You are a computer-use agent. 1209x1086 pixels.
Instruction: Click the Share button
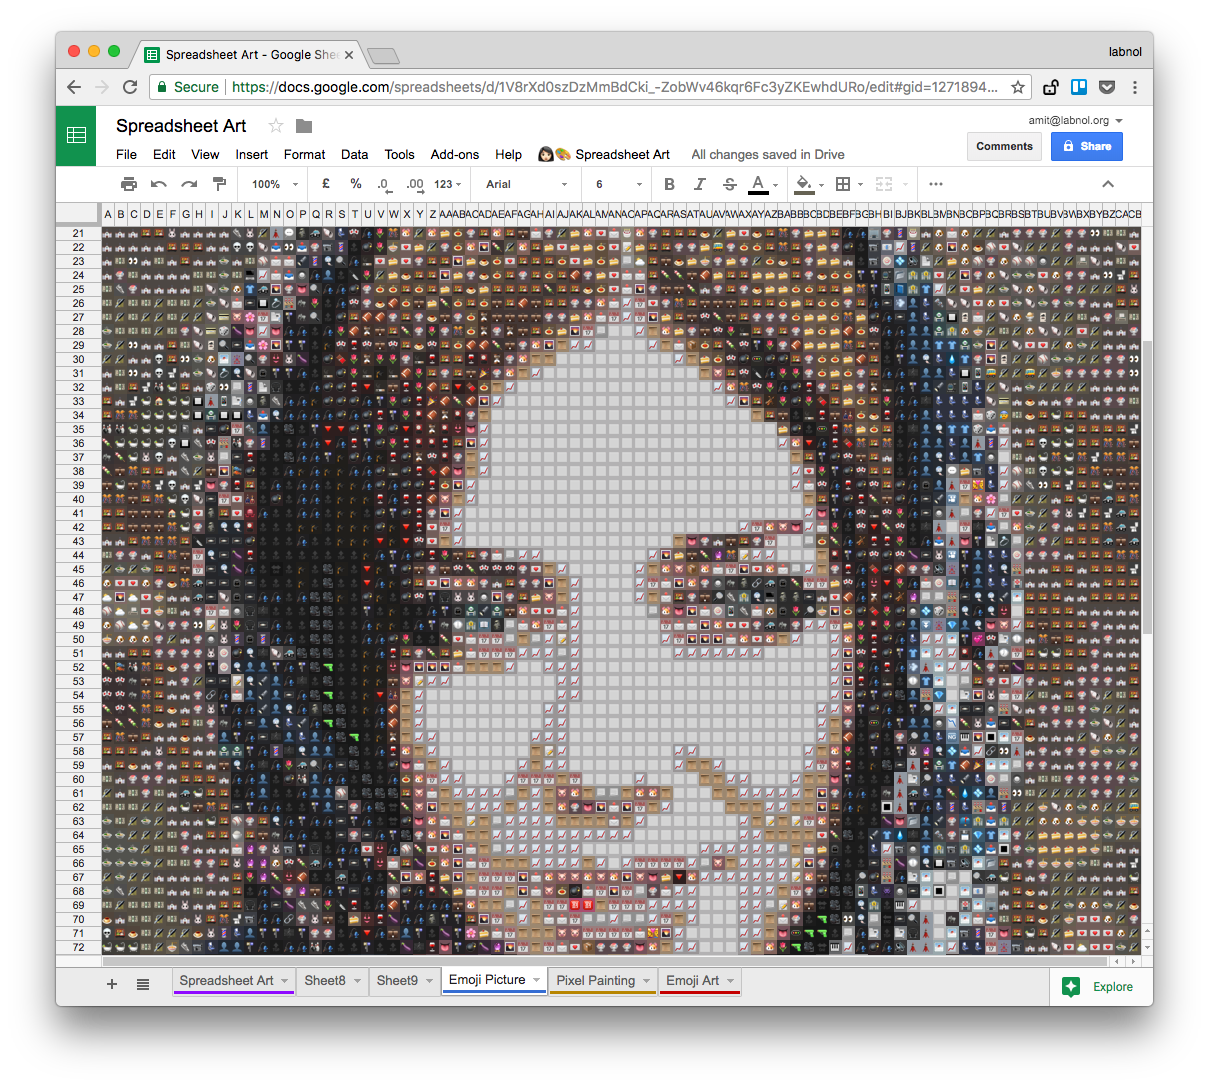(1087, 146)
